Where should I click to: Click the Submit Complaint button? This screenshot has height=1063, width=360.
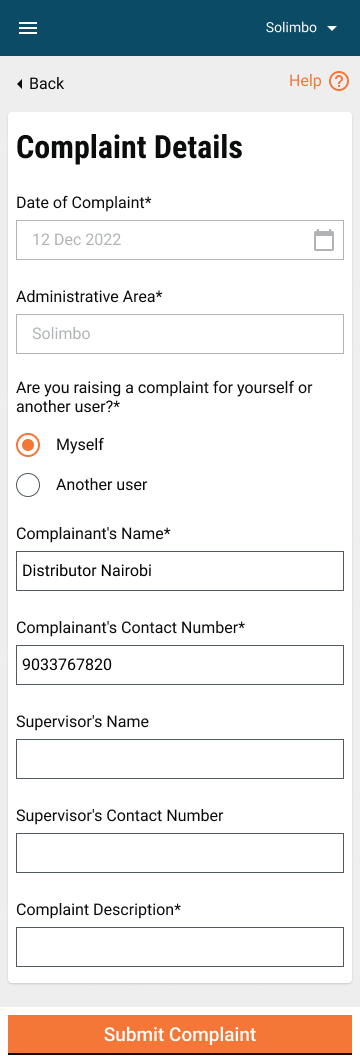coord(180,1035)
